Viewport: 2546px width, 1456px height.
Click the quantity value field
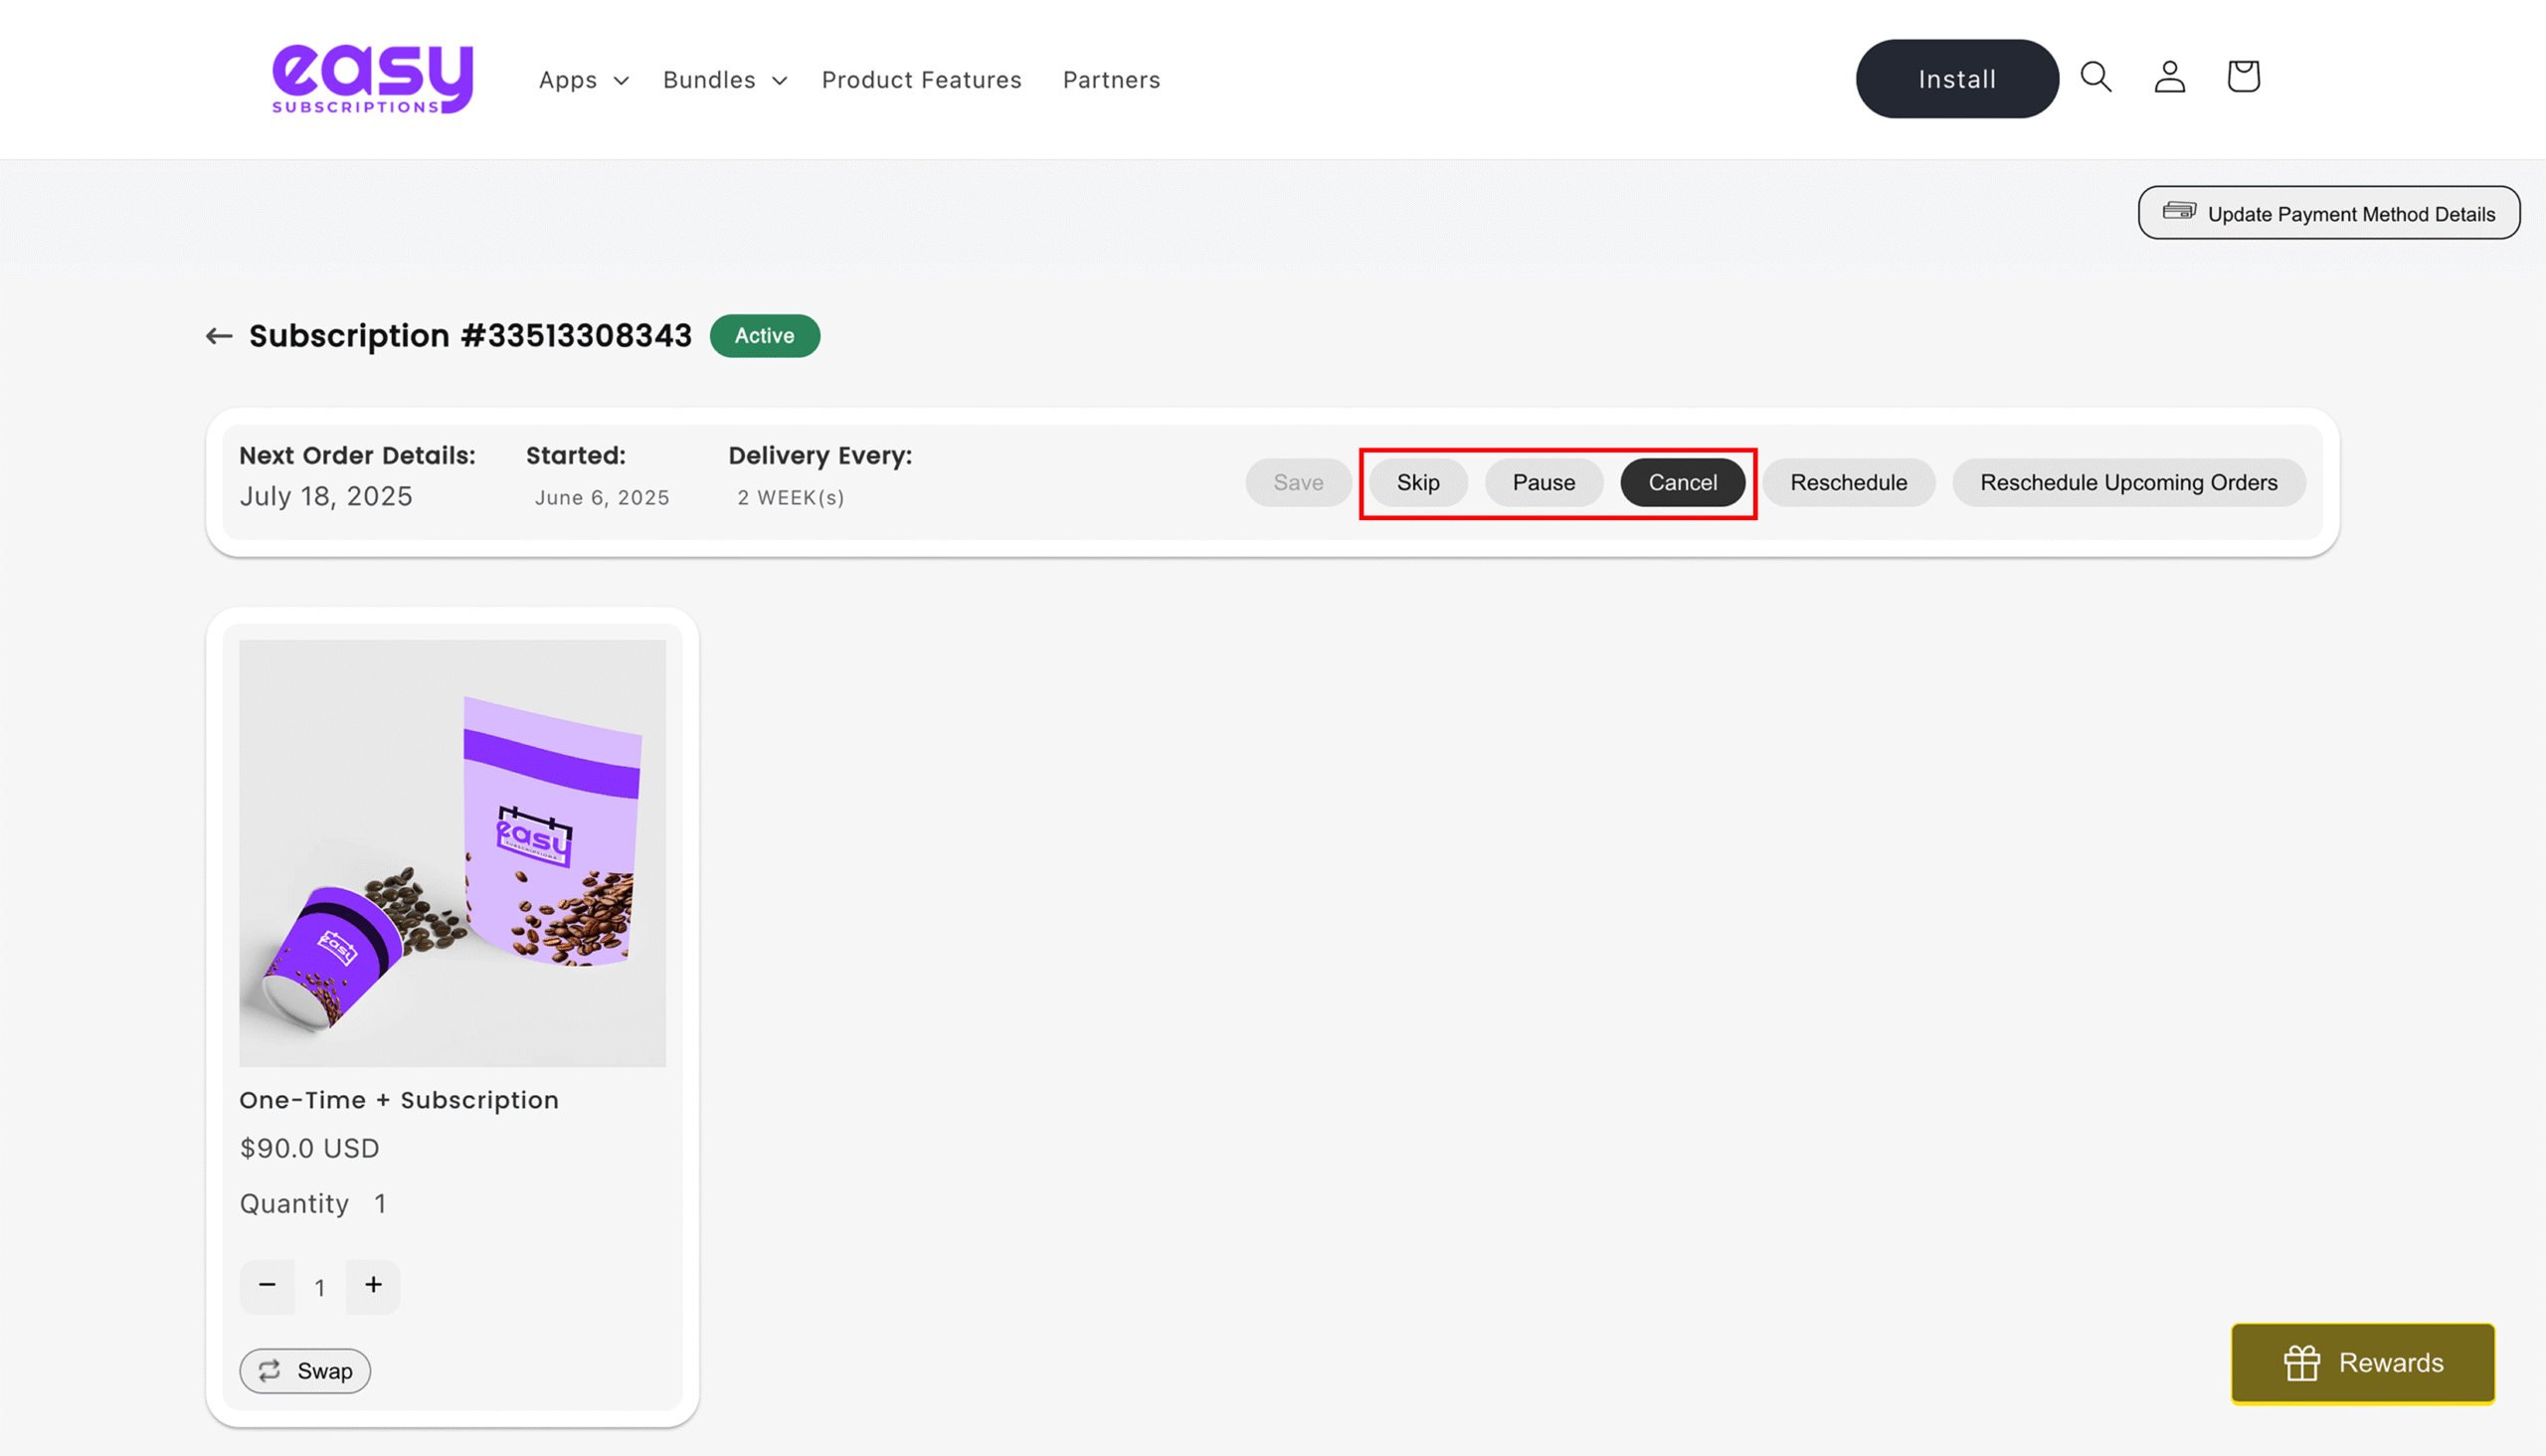pyautogui.click(x=320, y=1288)
